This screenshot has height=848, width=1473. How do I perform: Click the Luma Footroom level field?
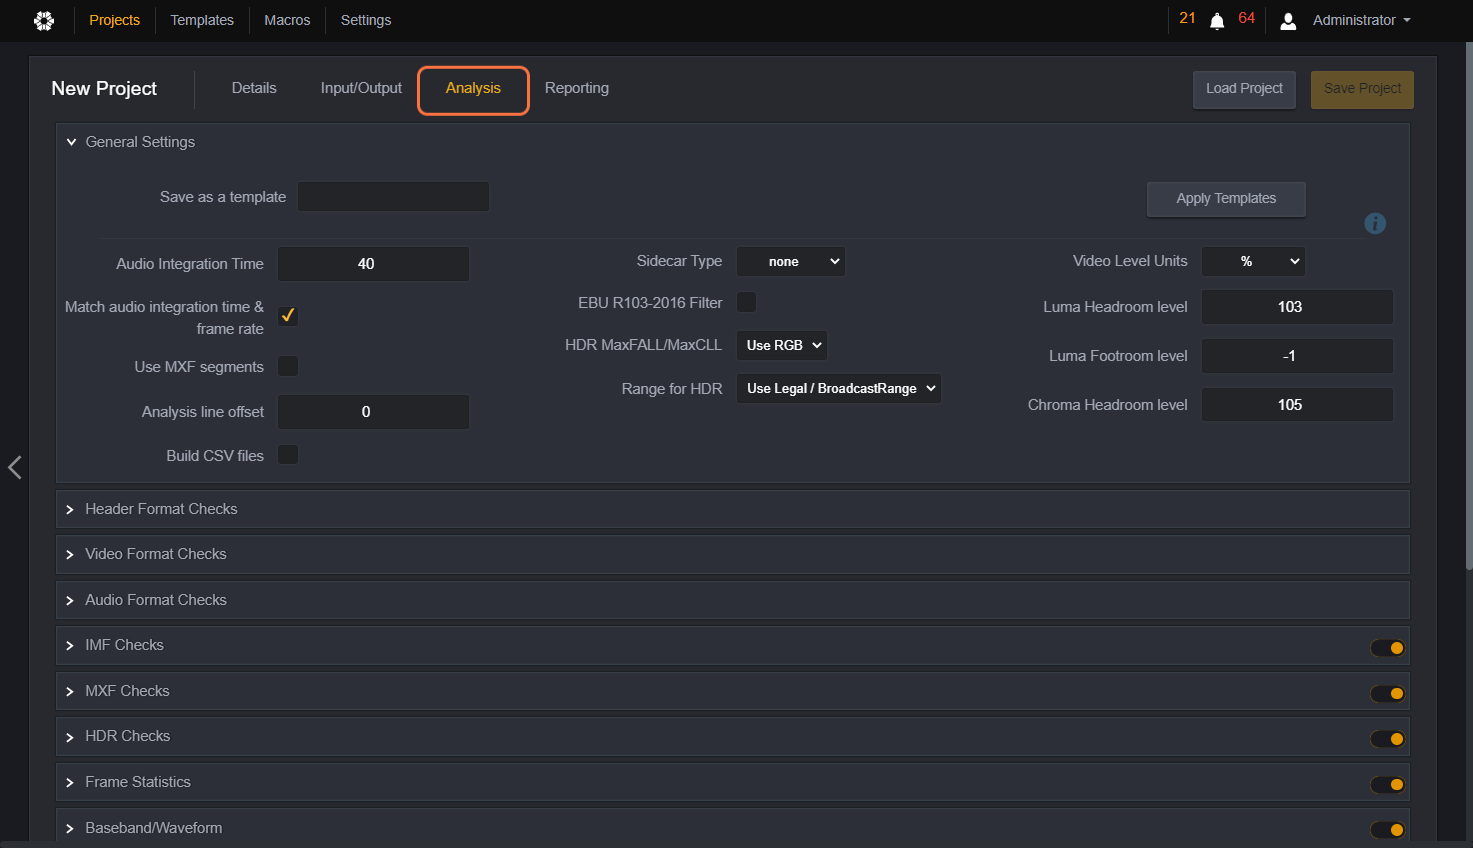1297,356
